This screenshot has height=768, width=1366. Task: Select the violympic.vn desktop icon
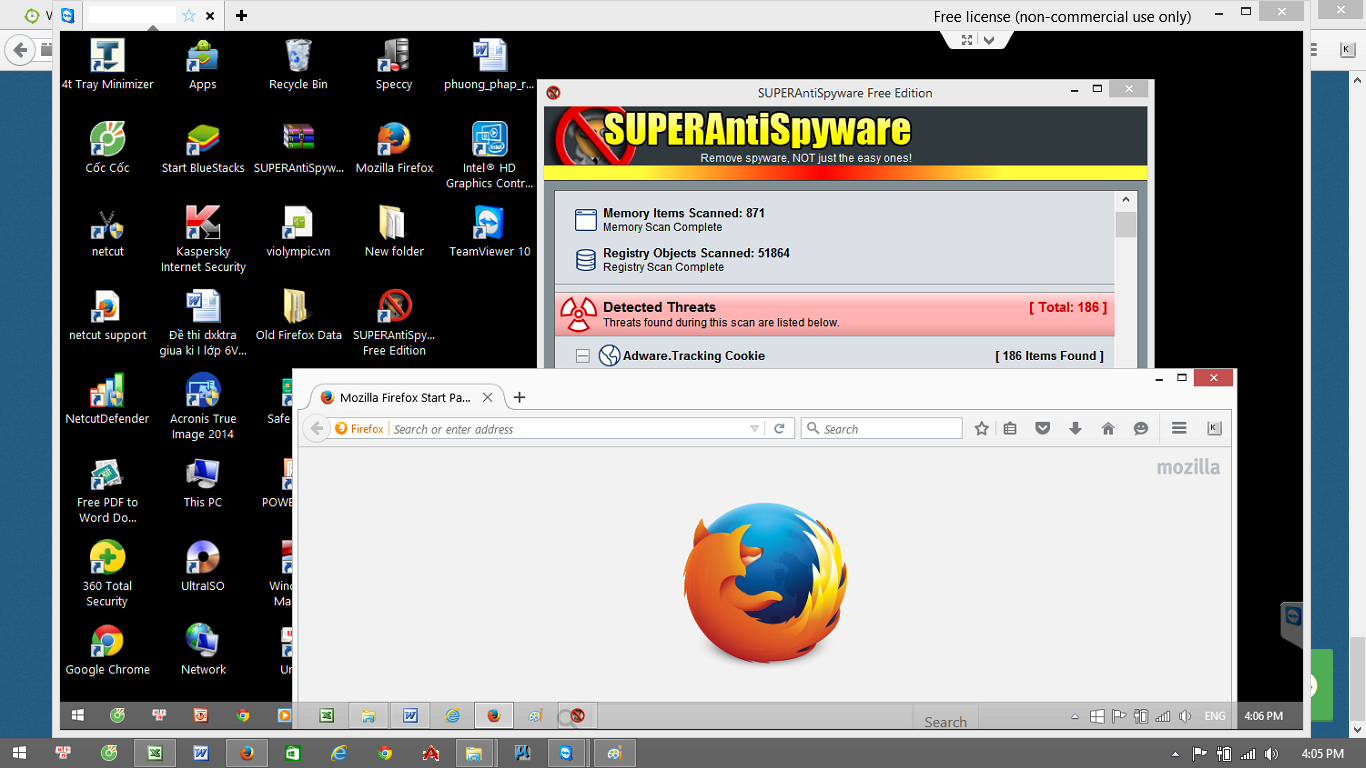coord(298,232)
